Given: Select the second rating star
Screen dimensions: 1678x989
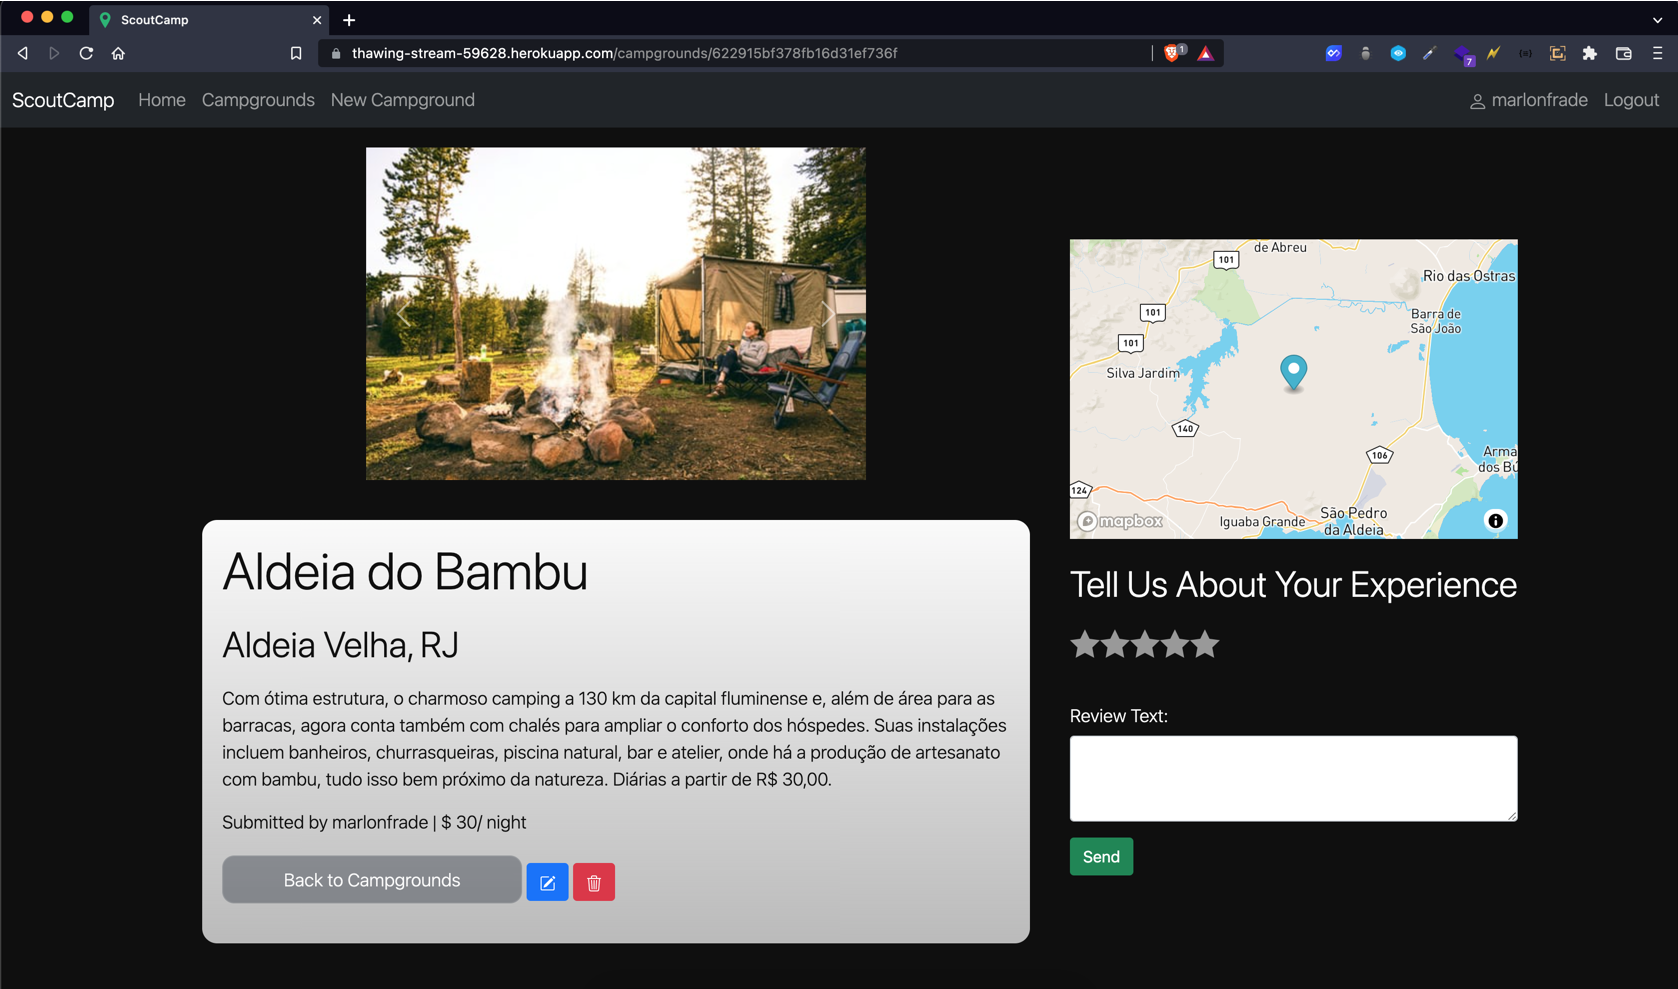Looking at the screenshot, I should 1115,644.
